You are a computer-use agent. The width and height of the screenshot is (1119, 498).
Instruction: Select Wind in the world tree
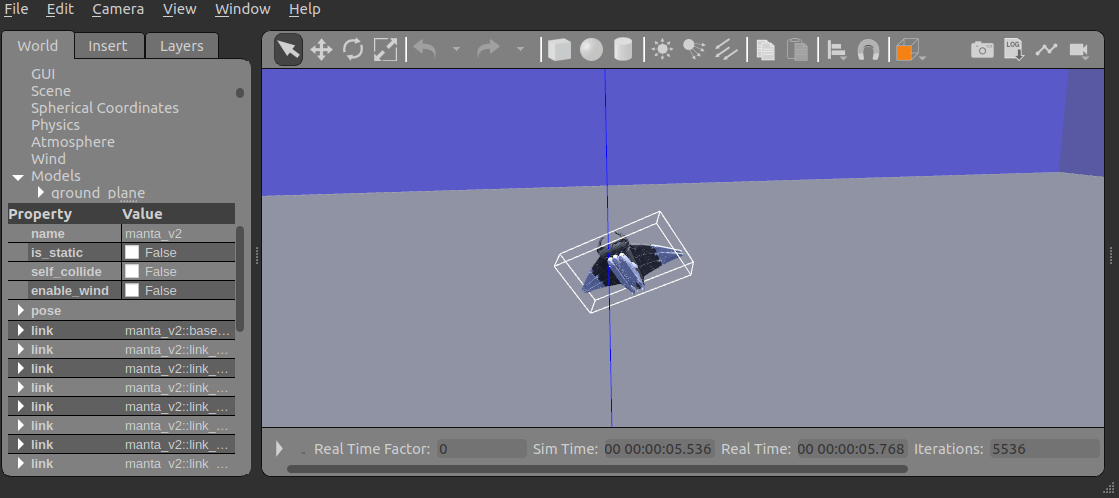[49, 159]
